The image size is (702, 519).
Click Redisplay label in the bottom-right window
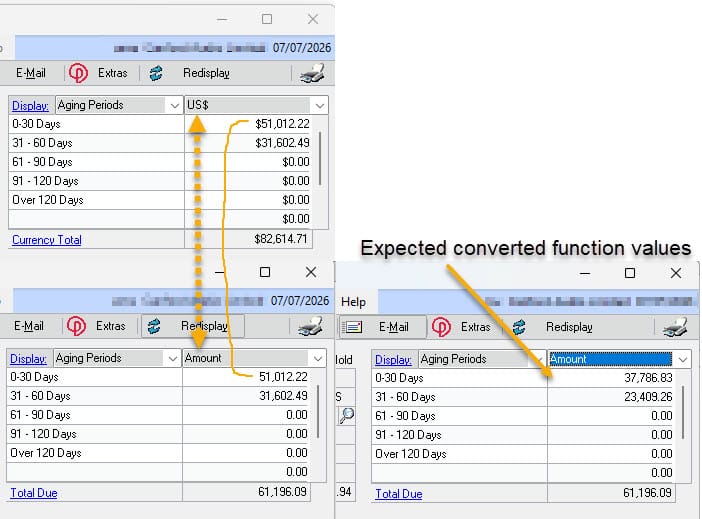tap(569, 327)
